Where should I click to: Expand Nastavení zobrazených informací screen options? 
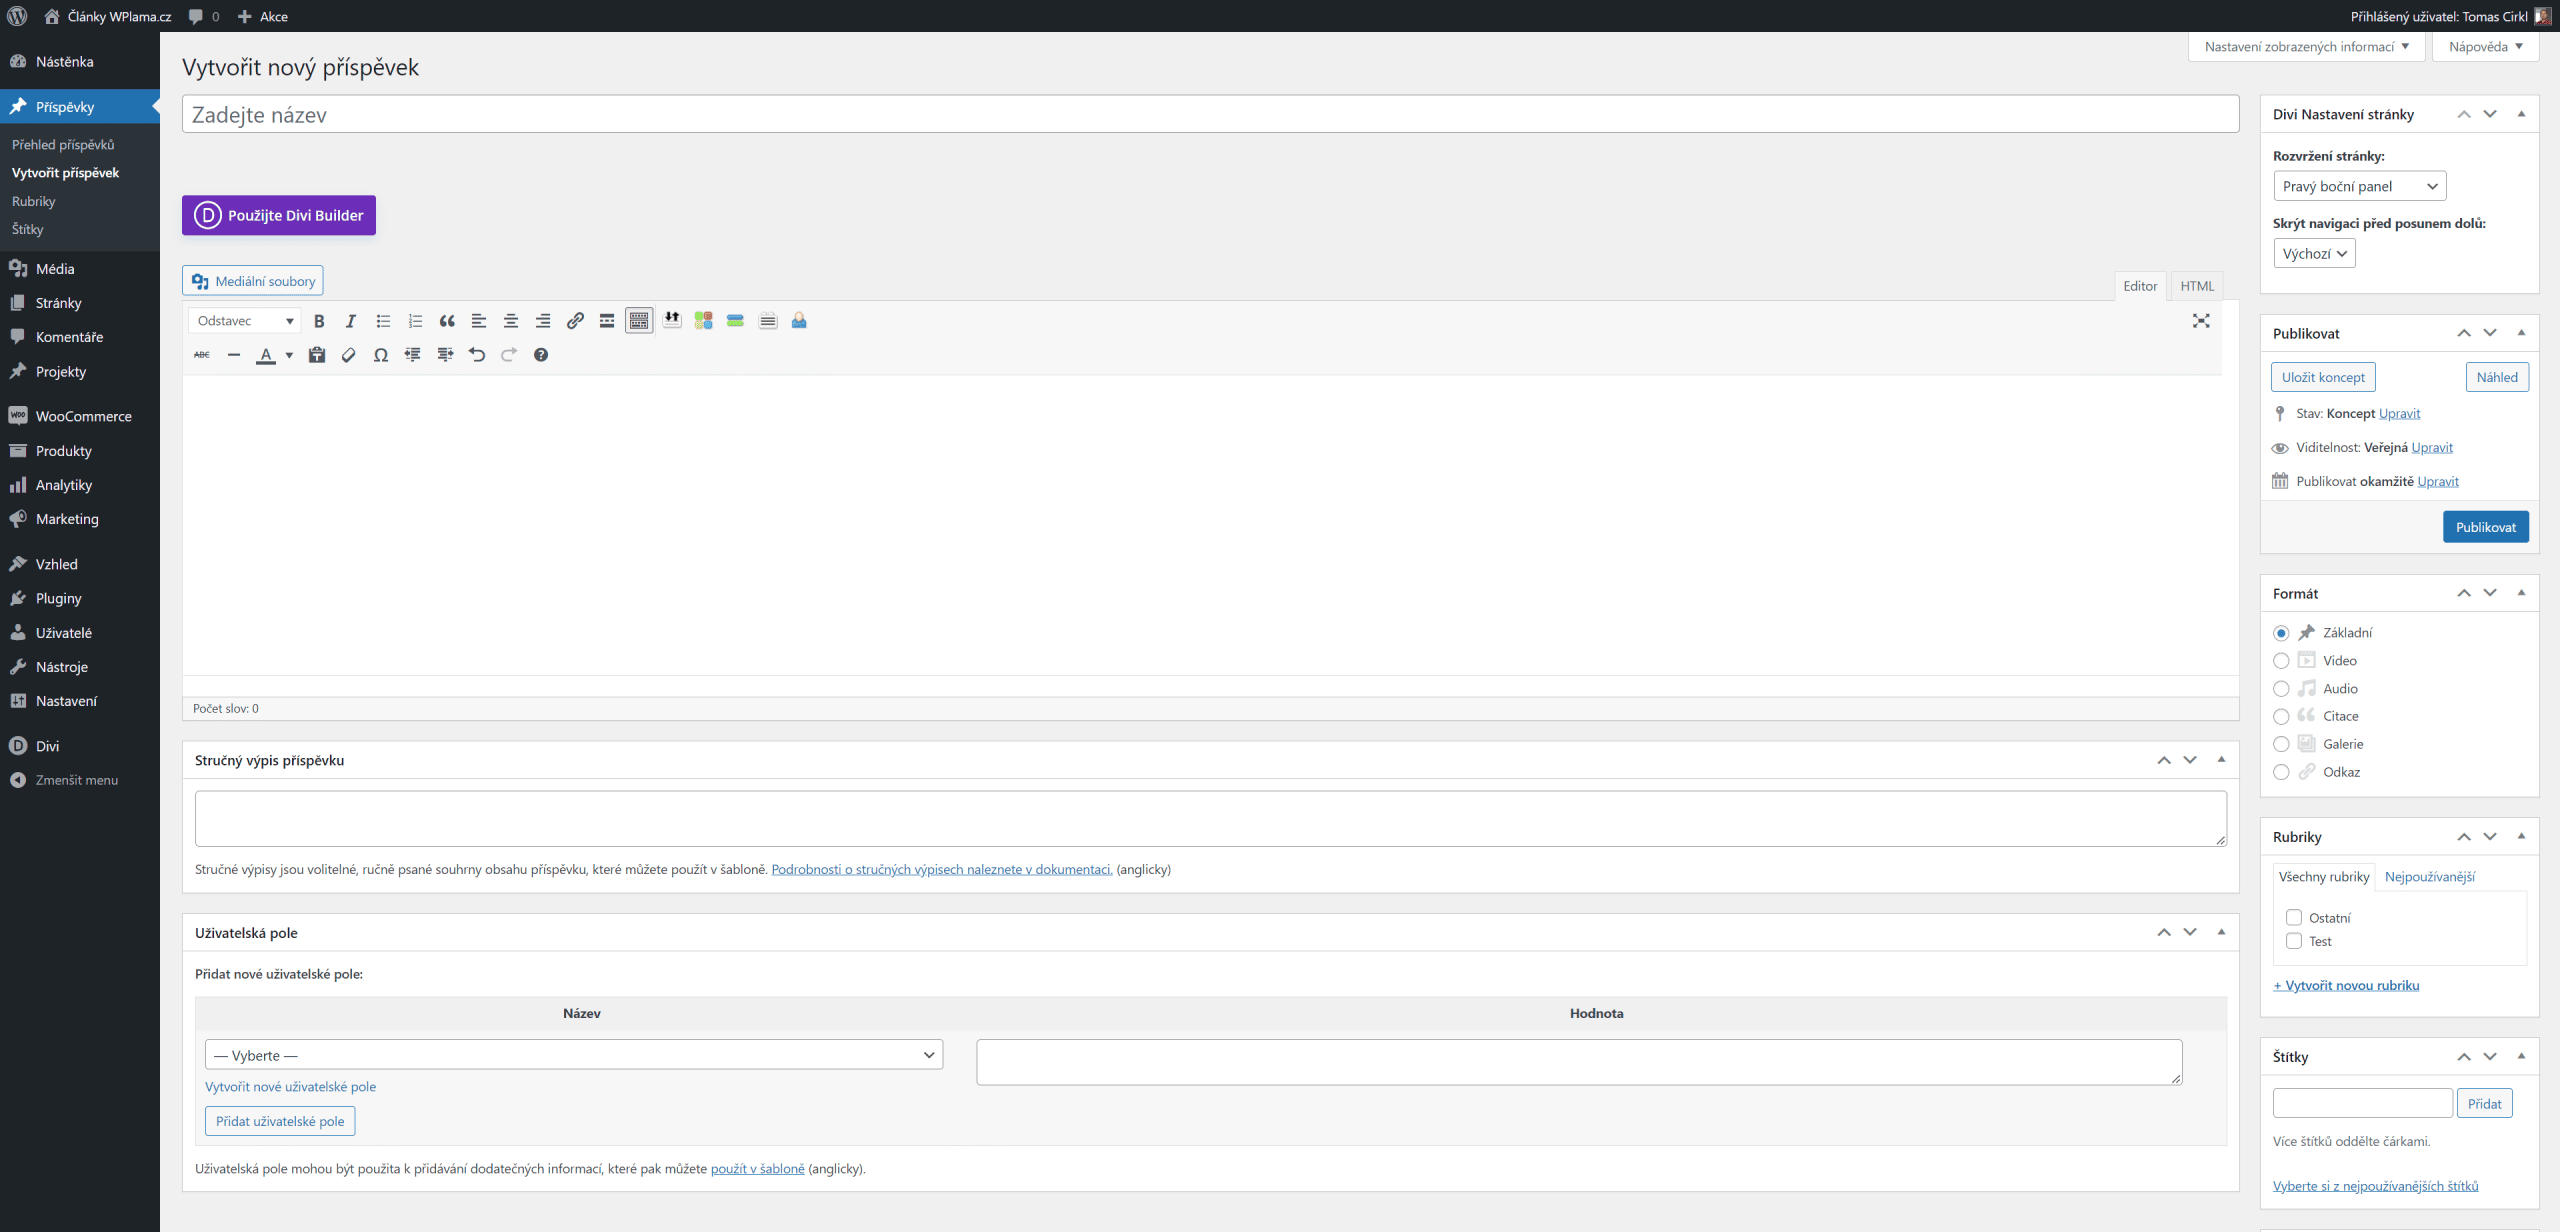pyautogui.click(x=2307, y=47)
